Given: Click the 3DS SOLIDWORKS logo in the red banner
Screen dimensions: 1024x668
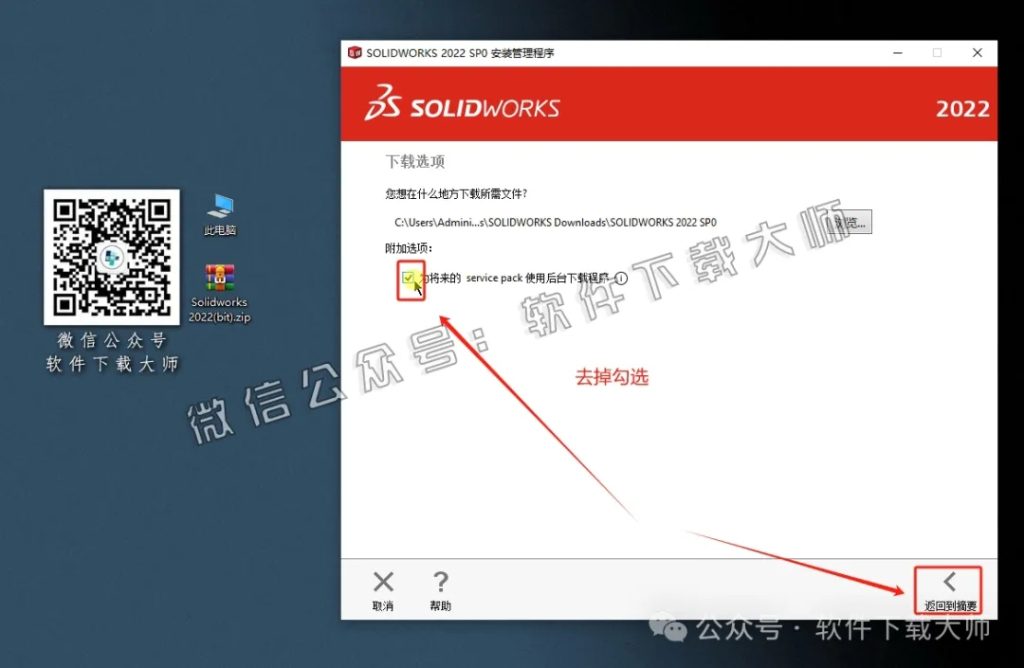Looking at the screenshot, I should 460,105.
